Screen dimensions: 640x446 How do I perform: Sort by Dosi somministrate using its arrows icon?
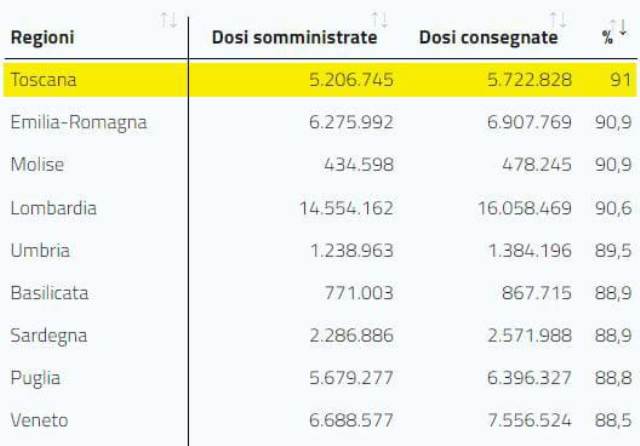pos(379,20)
